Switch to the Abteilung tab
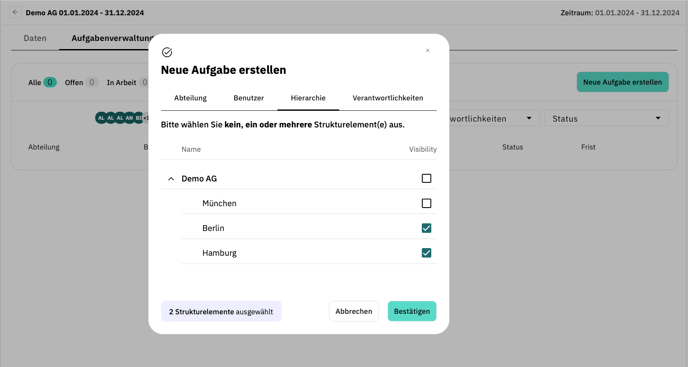Screen dimensions: 688x367 click(190, 98)
